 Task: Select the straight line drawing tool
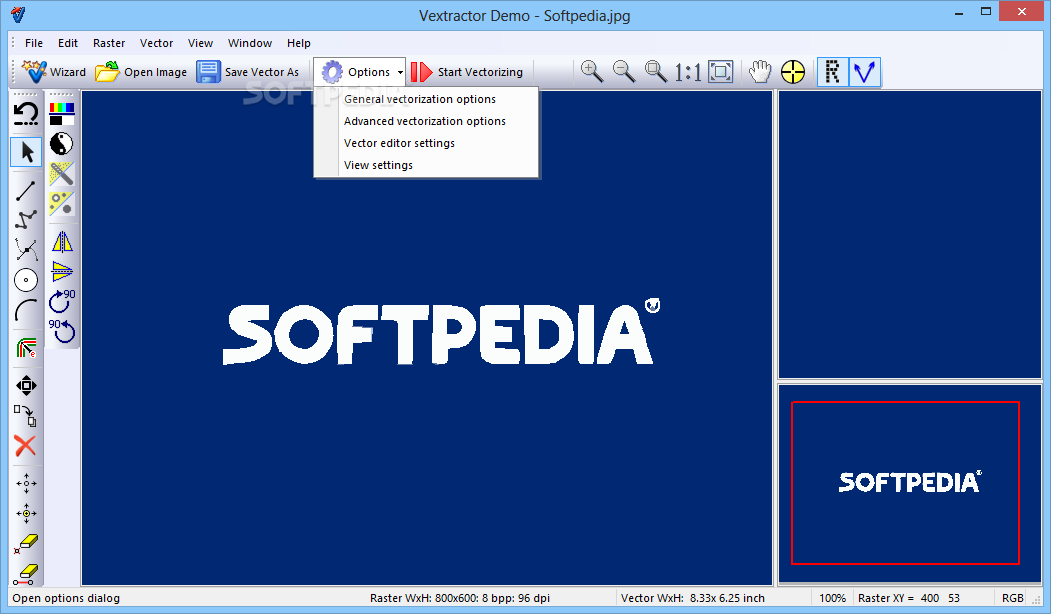click(x=25, y=191)
